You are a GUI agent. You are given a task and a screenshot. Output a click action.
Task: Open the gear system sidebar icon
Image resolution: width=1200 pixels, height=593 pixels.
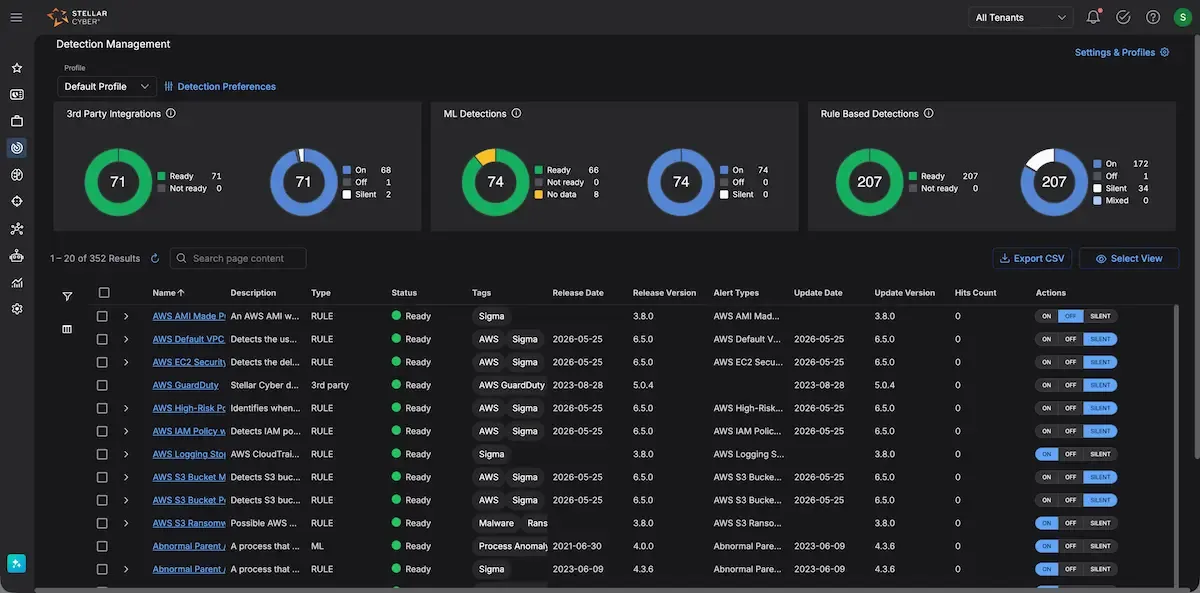point(17,309)
